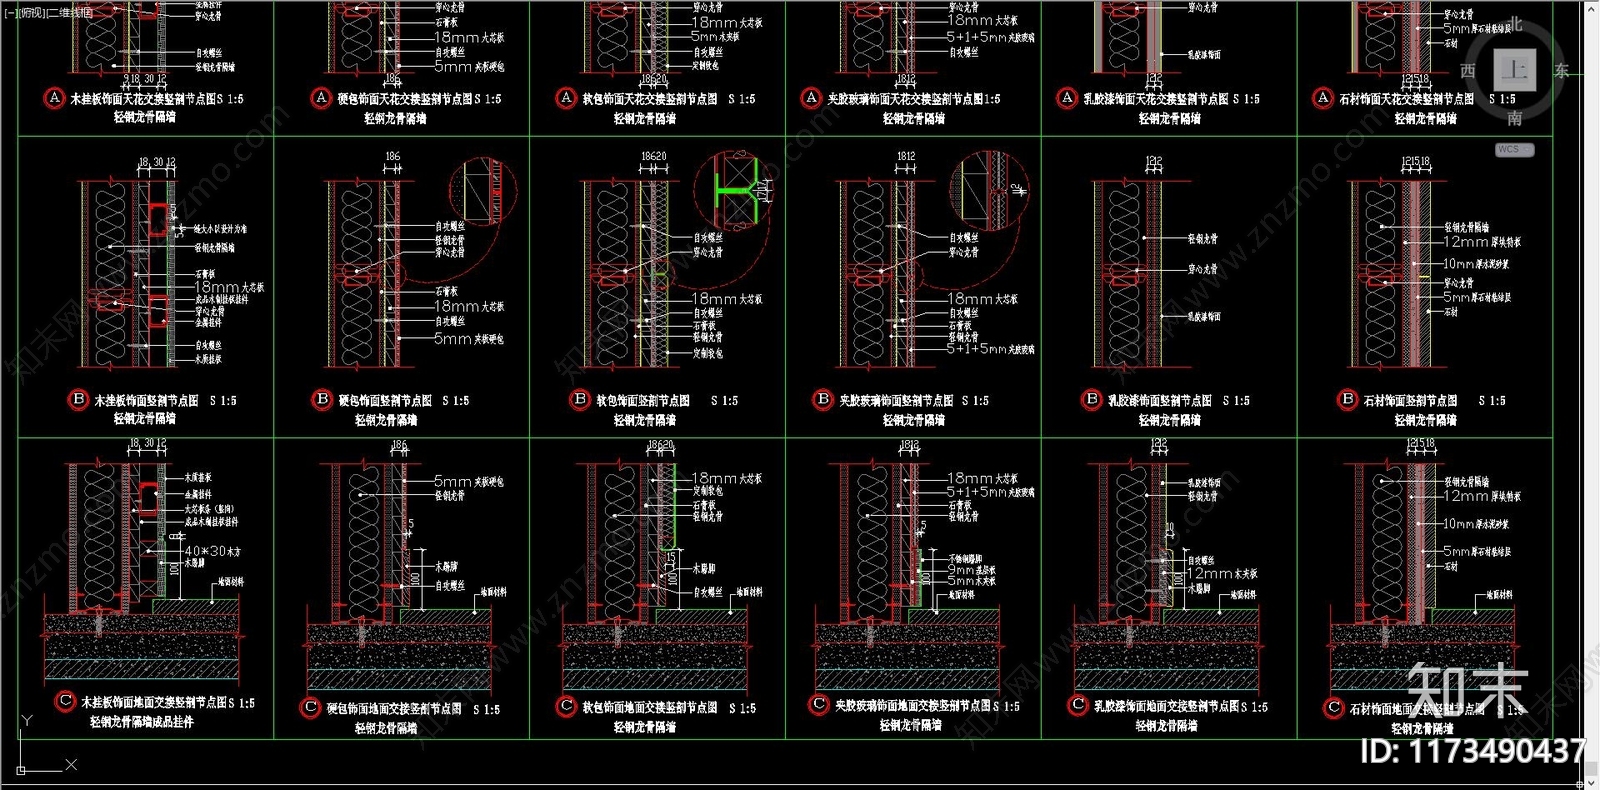Image resolution: width=1600 pixels, height=790 pixels.
Task: Select the 轻钢龙骨隔墙成品挂件 subtitle text
Action: click(142, 722)
